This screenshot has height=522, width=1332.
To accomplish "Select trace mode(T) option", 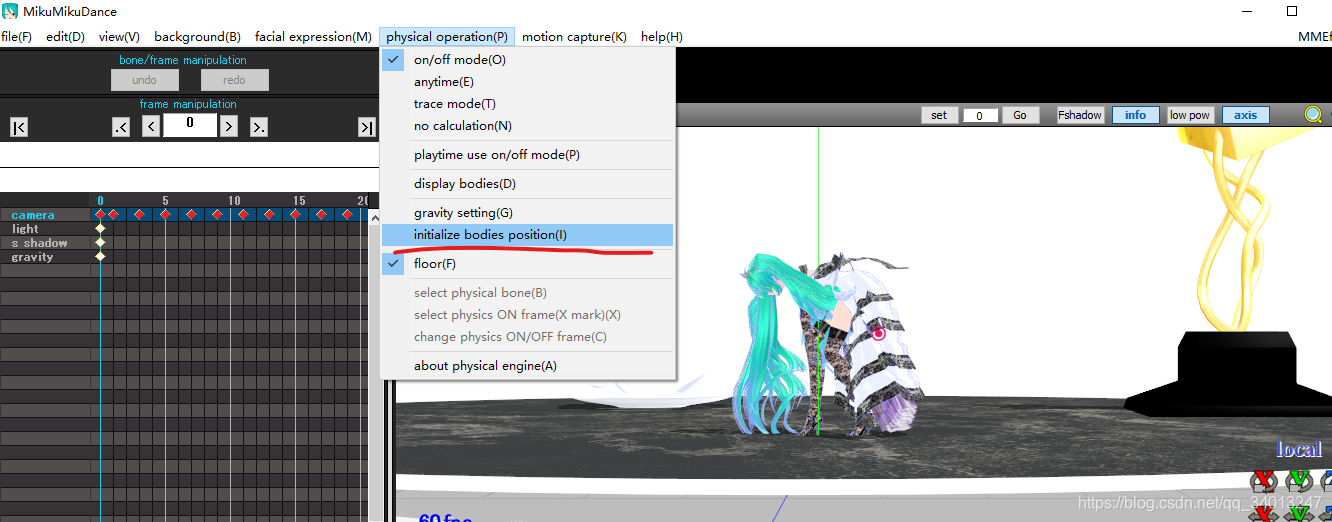I will pyautogui.click(x=527, y=104).
